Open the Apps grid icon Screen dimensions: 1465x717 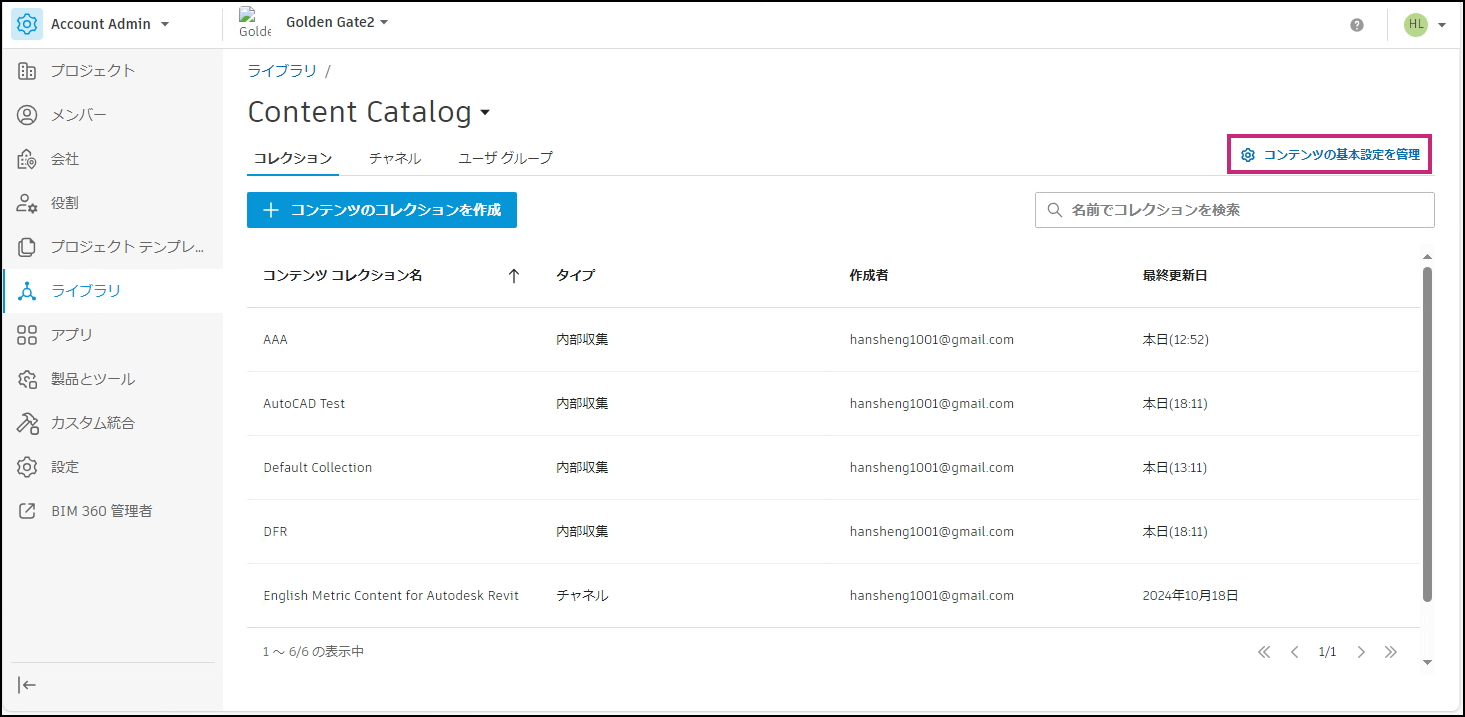[x=28, y=335]
